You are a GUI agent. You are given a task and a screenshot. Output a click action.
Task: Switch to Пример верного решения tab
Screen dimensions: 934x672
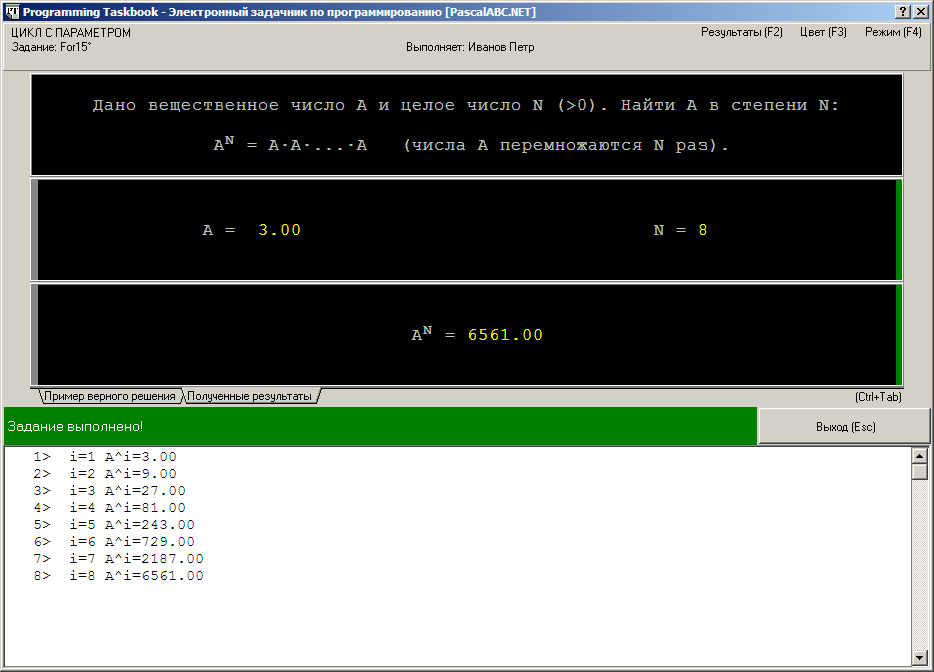pos(110,396)
